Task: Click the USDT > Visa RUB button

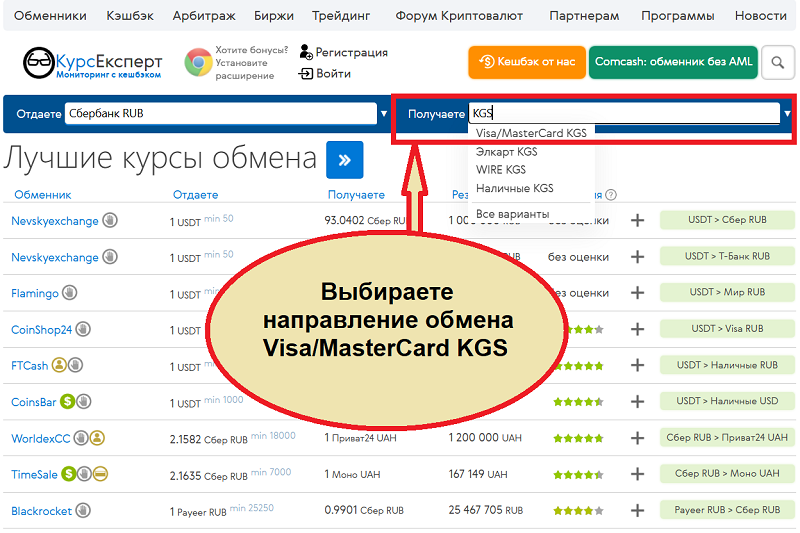Action: [x=727, y=329]
